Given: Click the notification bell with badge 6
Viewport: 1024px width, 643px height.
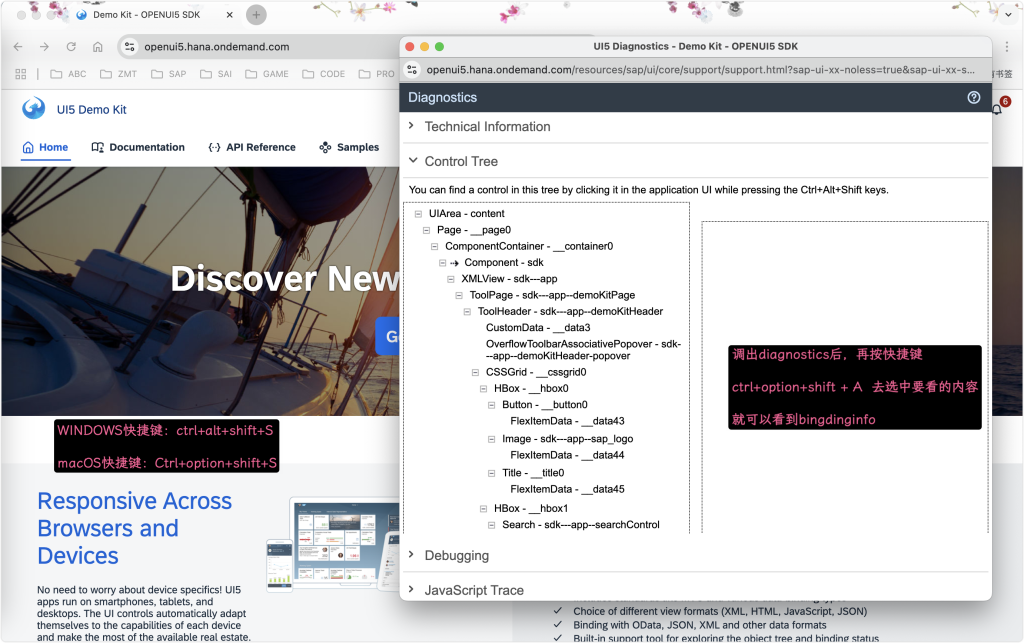Looking at the screenshot, I should tap(996, 109).
